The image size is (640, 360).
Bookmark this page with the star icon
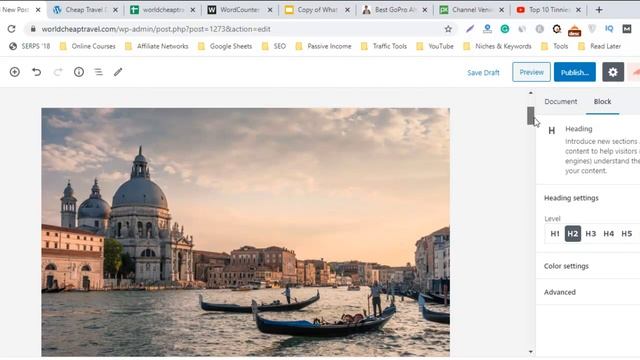(x=448, y=29)
